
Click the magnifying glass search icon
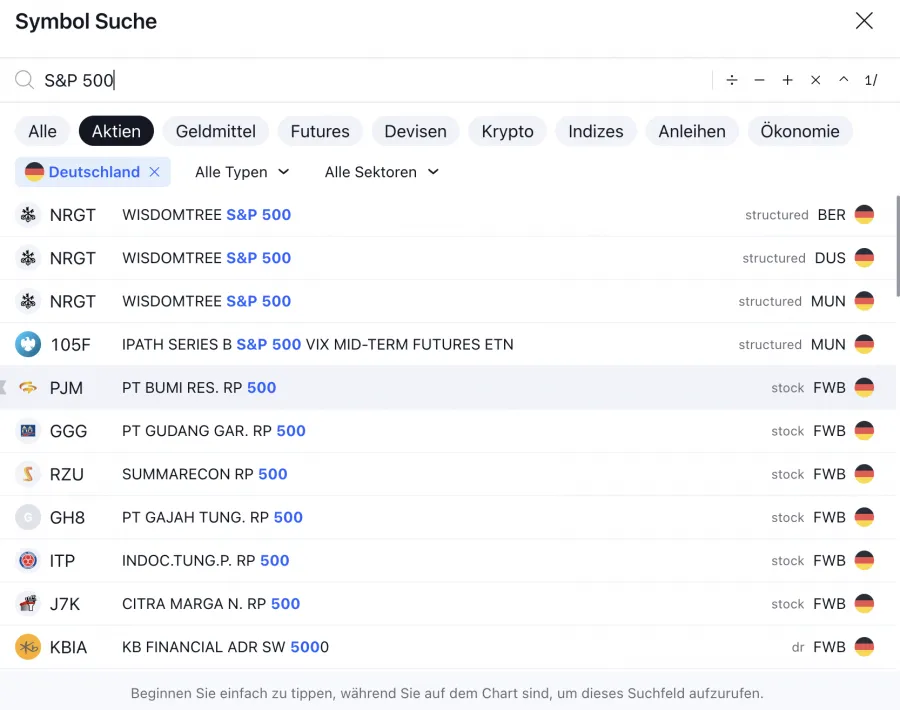[x=24, y=80]
